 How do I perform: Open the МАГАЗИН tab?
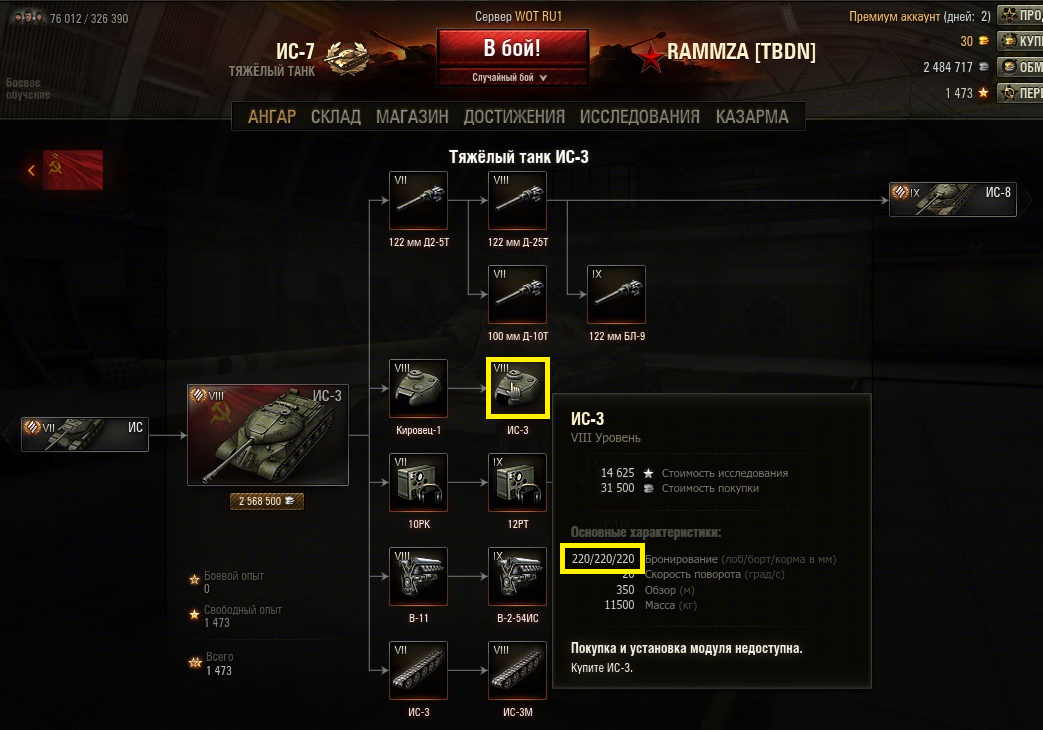pyautogui.click(x=412, y=116)
